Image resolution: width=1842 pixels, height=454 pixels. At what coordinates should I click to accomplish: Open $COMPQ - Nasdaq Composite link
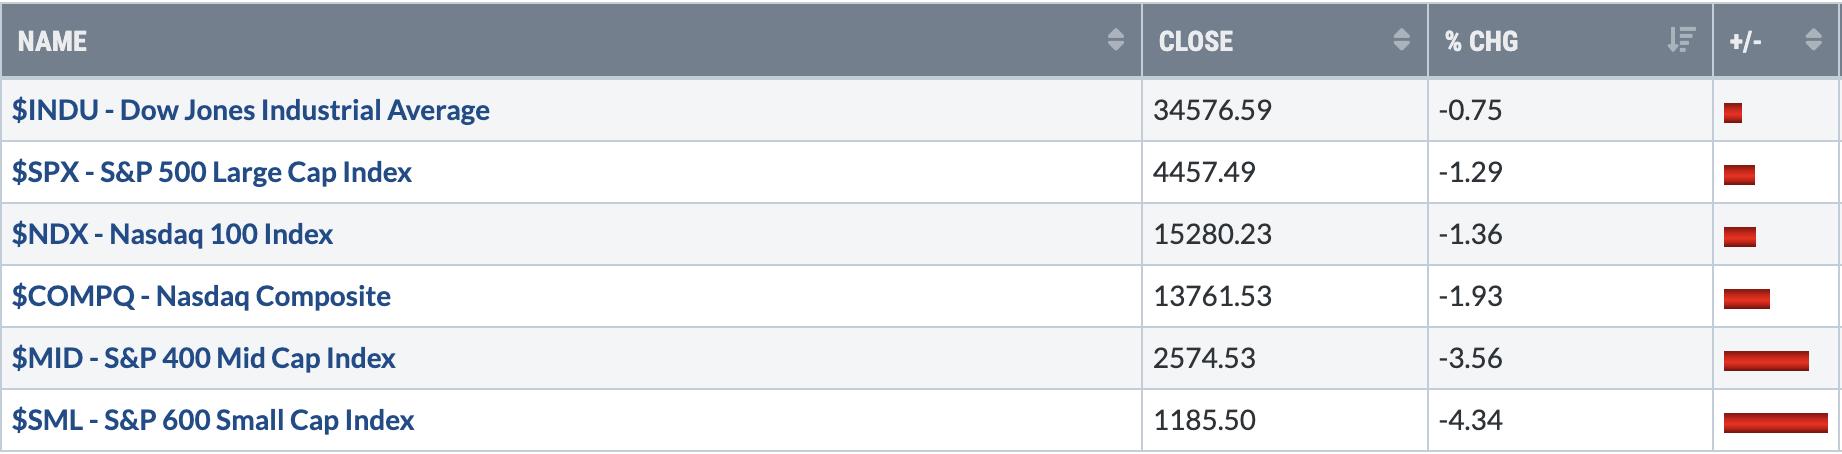point(201,296)
